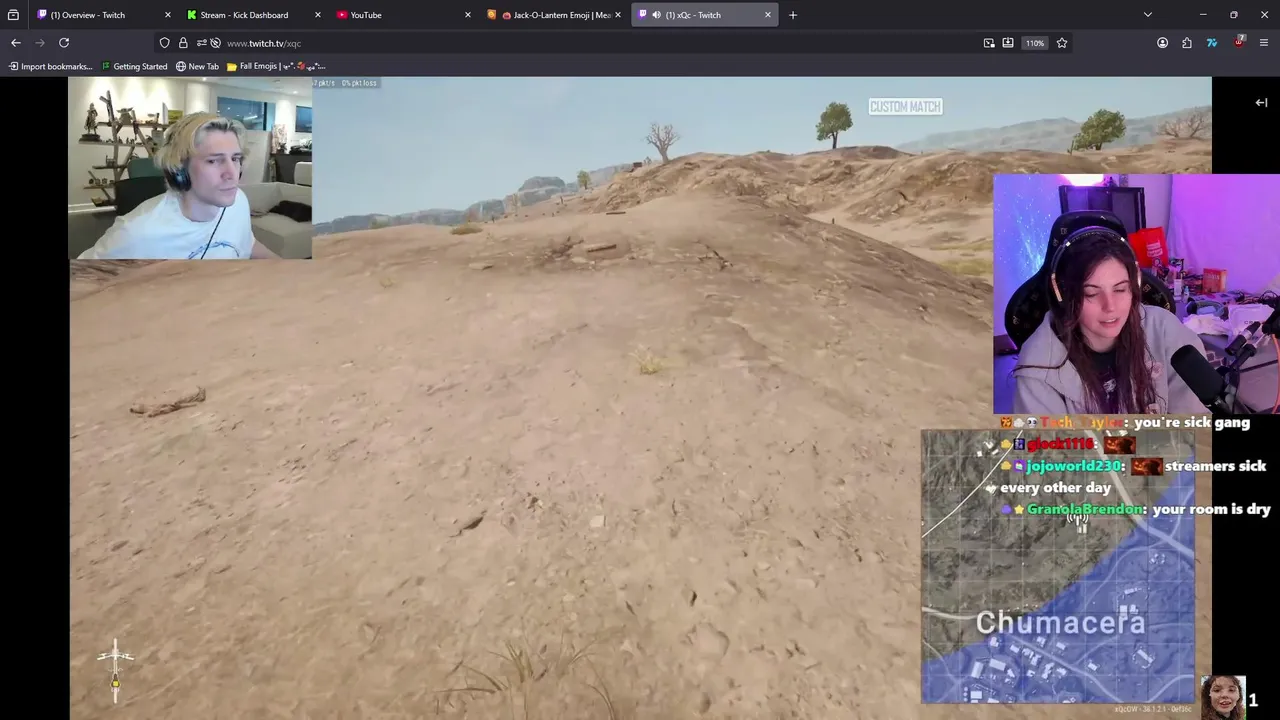Close the xQc - Twitch tab
1280x720 pixels.
tap(767, 15)
